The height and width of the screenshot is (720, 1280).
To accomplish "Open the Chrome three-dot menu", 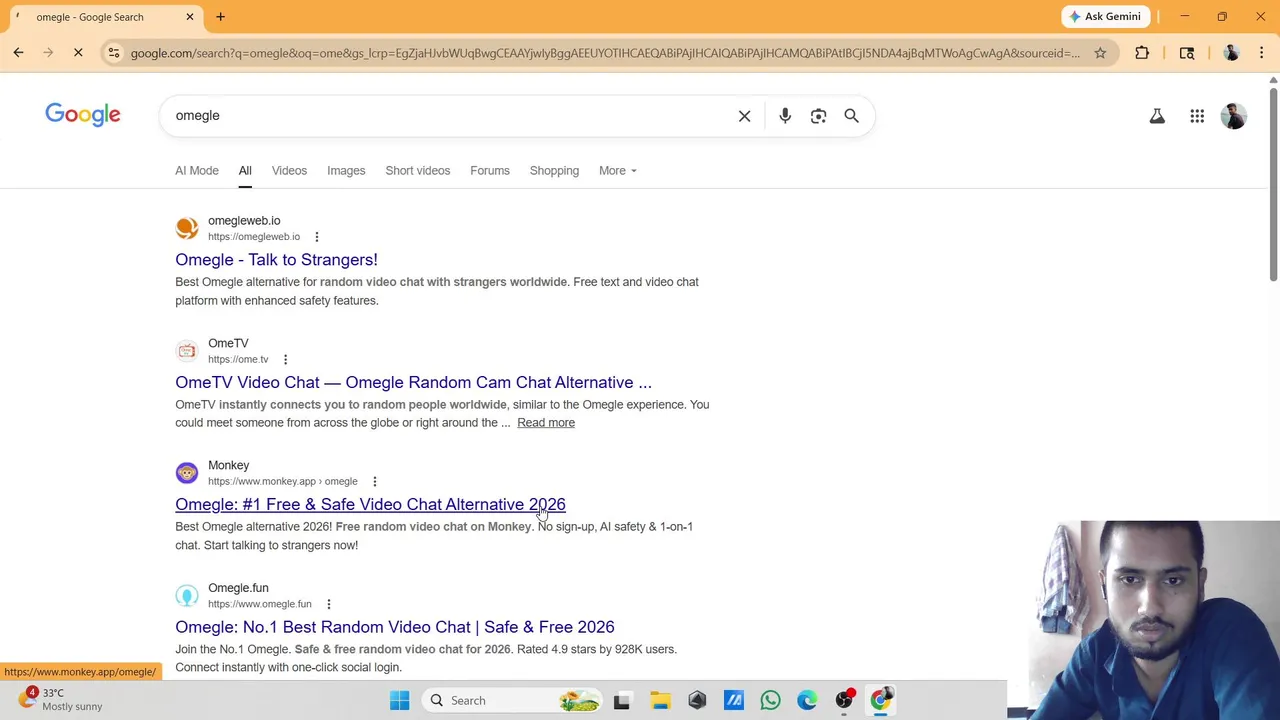I will 1262,53.
